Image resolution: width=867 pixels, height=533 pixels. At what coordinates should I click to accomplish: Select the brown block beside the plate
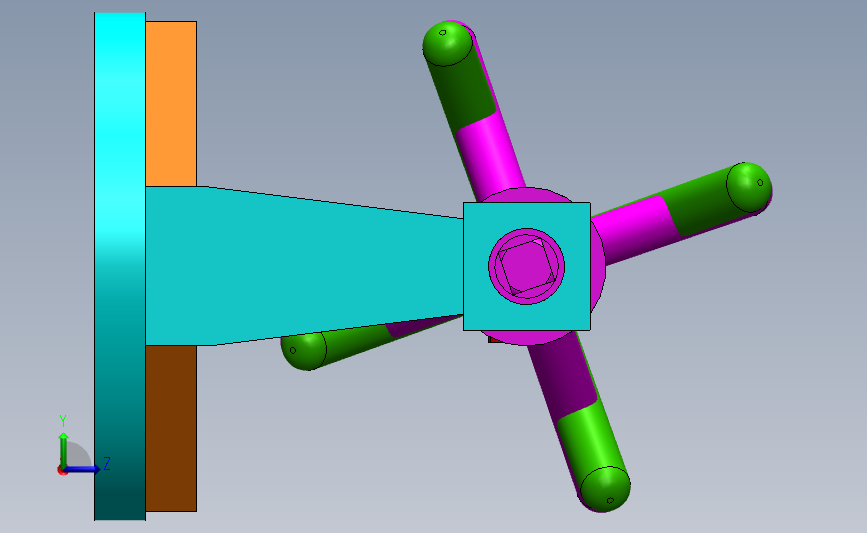pos(171,429)
